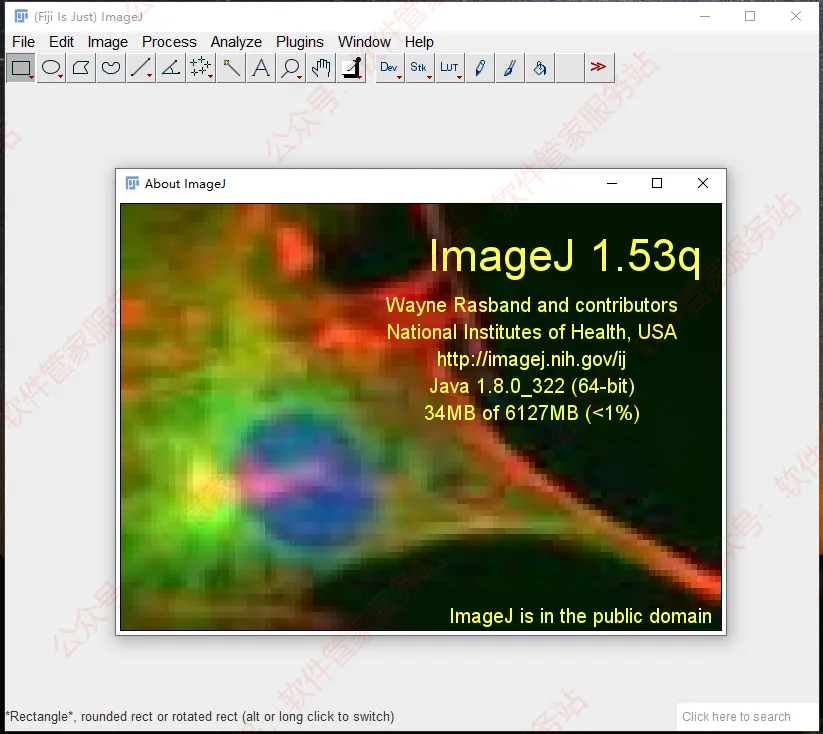The image size is (823, 734).
Task: Click 'National Institutes of Health, USA' text
Action: [532, 332]
